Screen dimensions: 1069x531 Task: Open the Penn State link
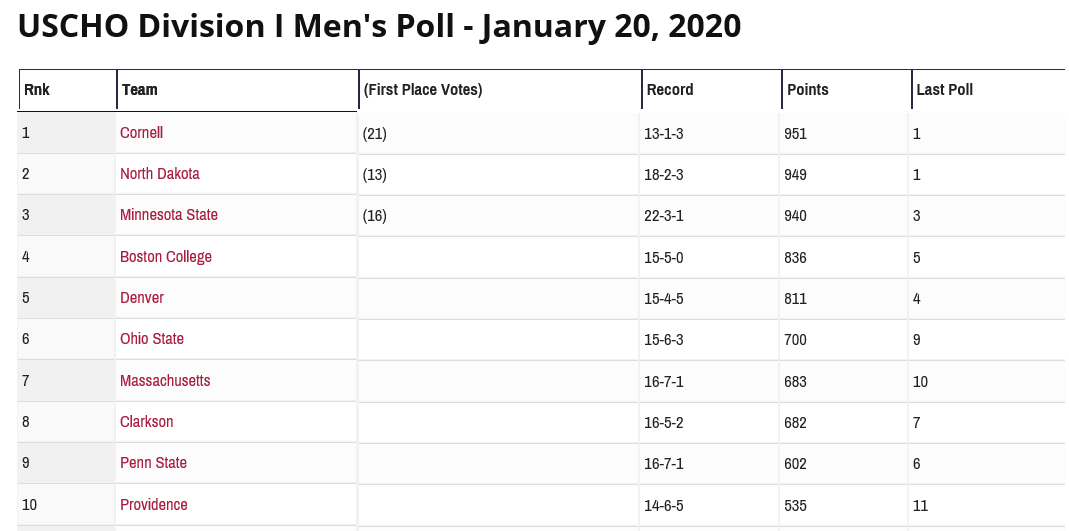153,462
